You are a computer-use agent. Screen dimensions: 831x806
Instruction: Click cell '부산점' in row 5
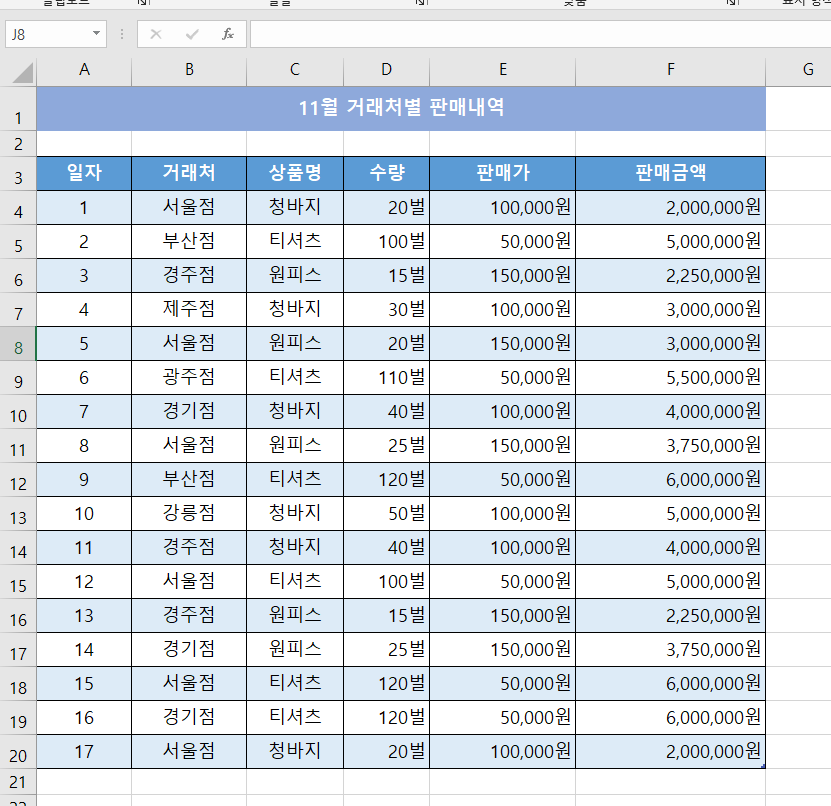point(189,242)
